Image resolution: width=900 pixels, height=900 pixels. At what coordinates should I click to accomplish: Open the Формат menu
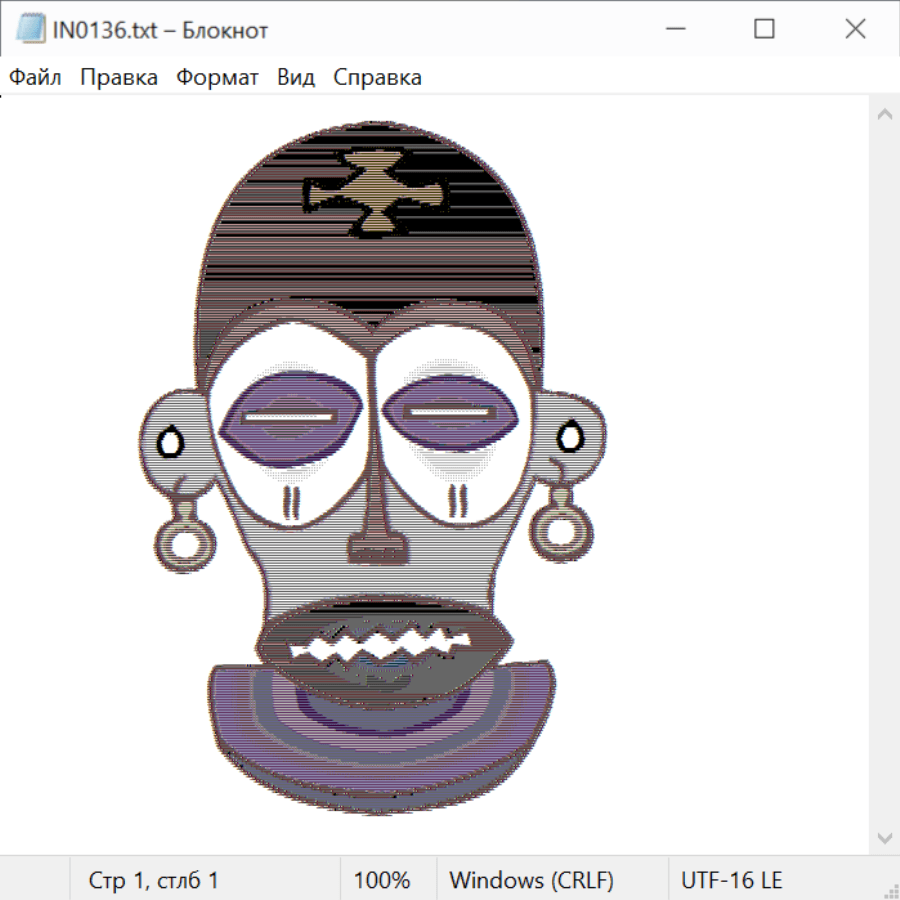click(217, 78)
